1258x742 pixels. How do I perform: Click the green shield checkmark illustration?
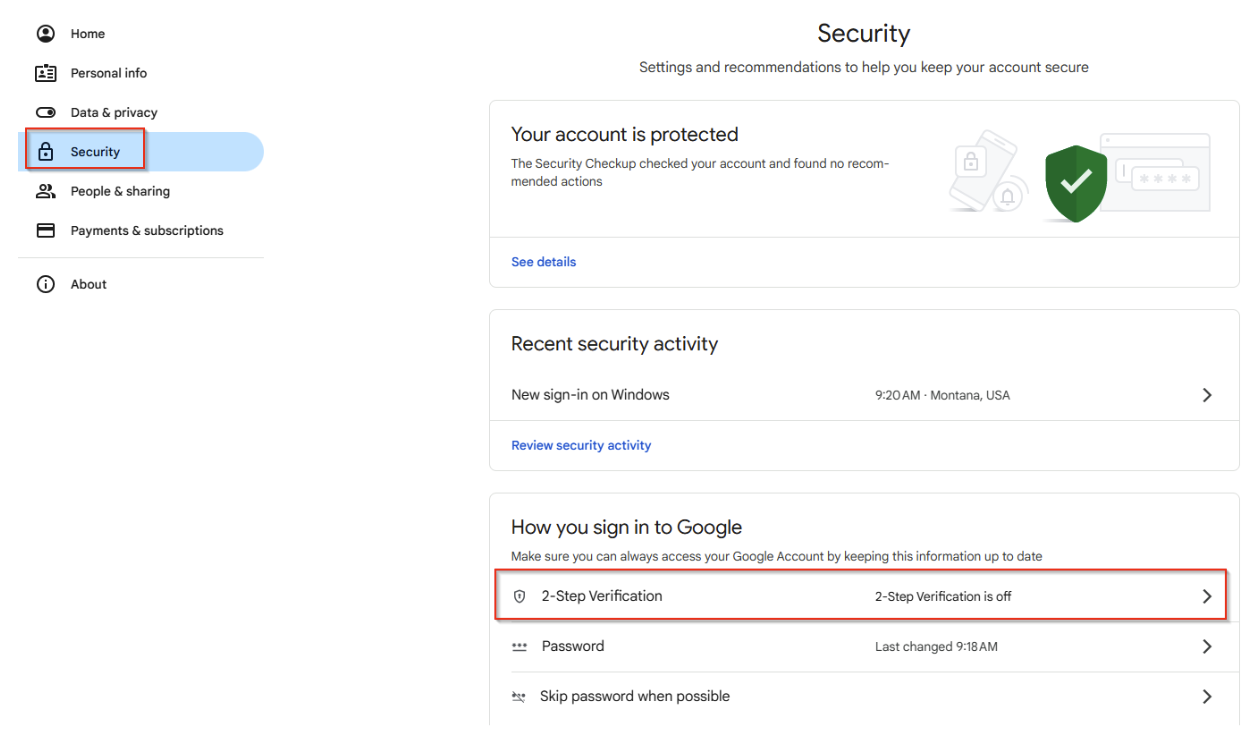[x=1076, y=182]
